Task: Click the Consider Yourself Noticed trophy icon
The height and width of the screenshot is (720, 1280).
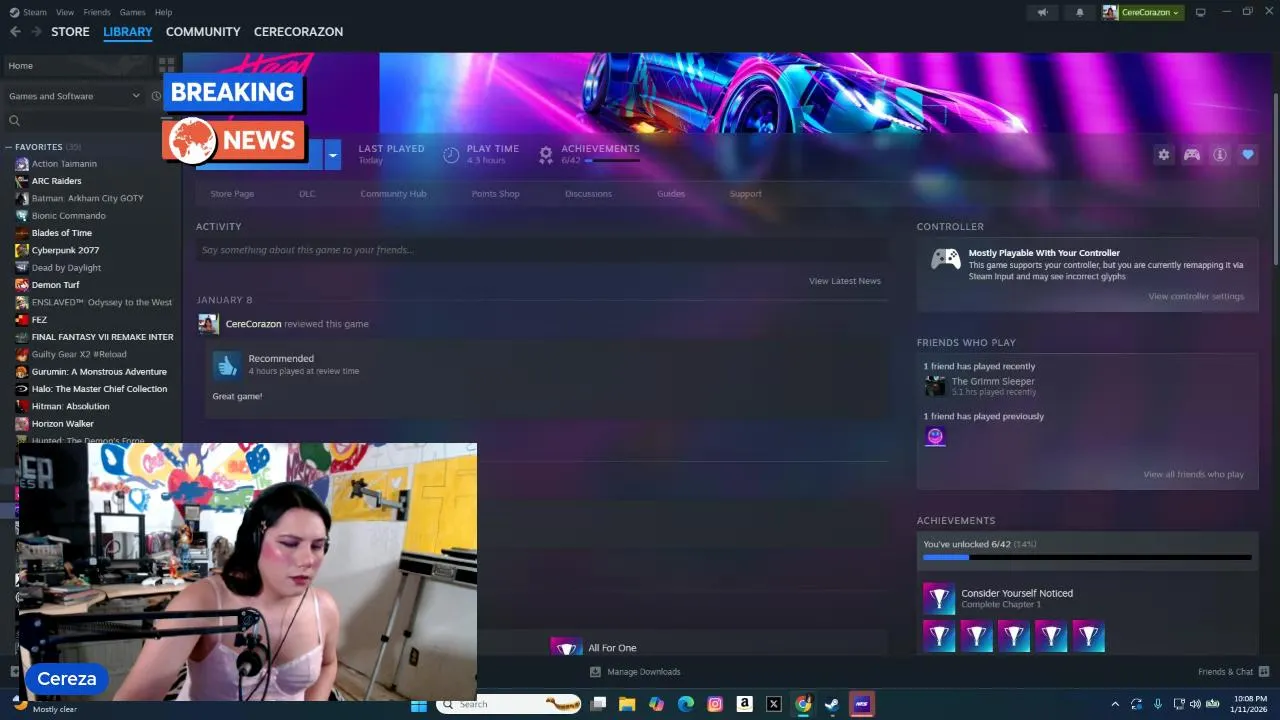Action: (x=939, y=598)
